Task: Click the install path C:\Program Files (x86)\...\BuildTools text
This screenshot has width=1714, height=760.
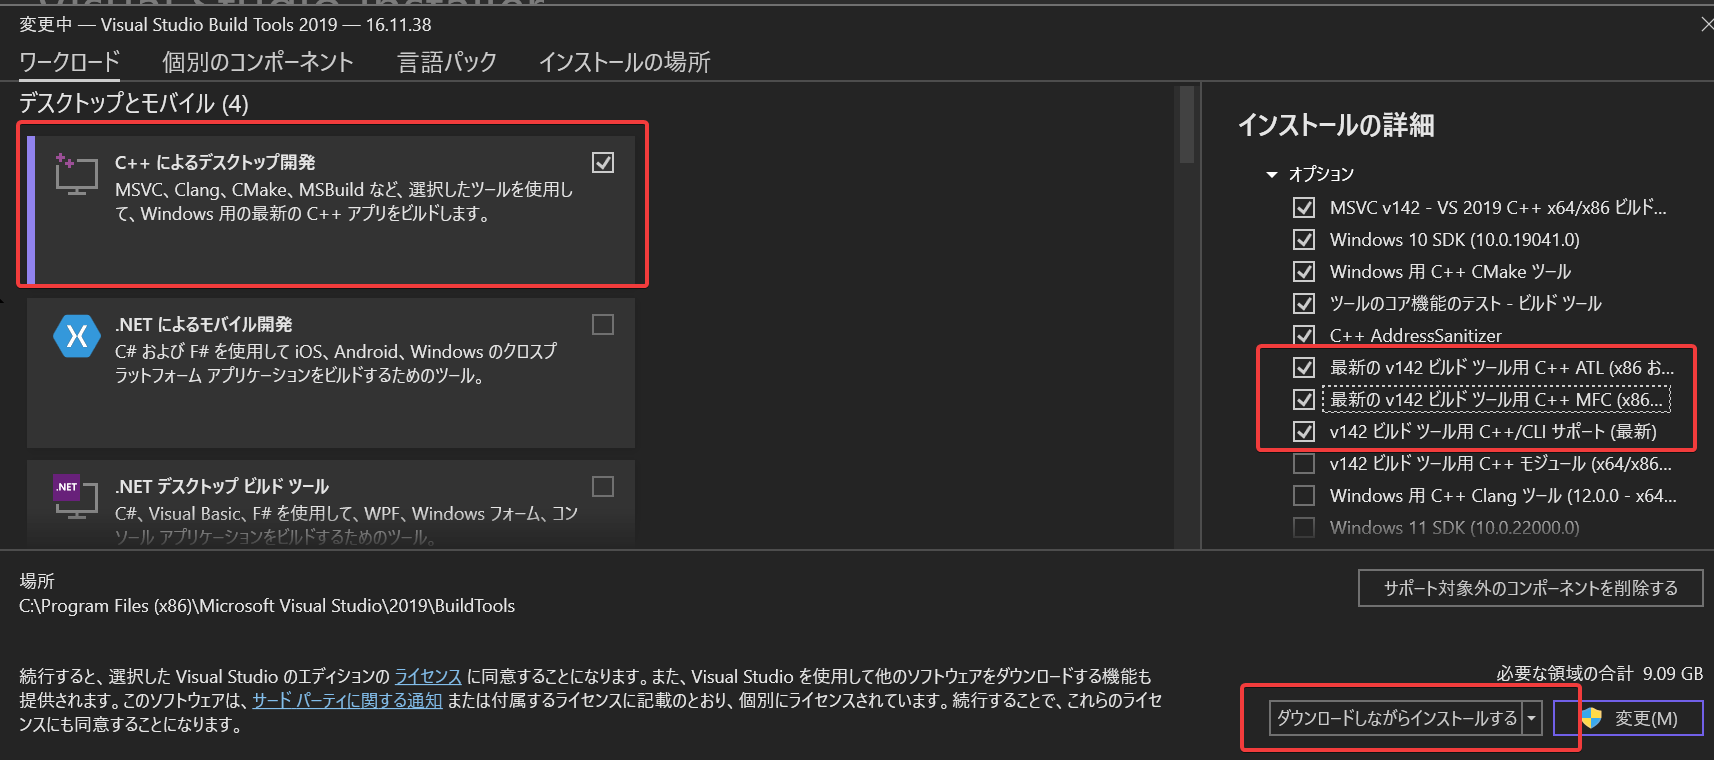Action: point(267,606)
